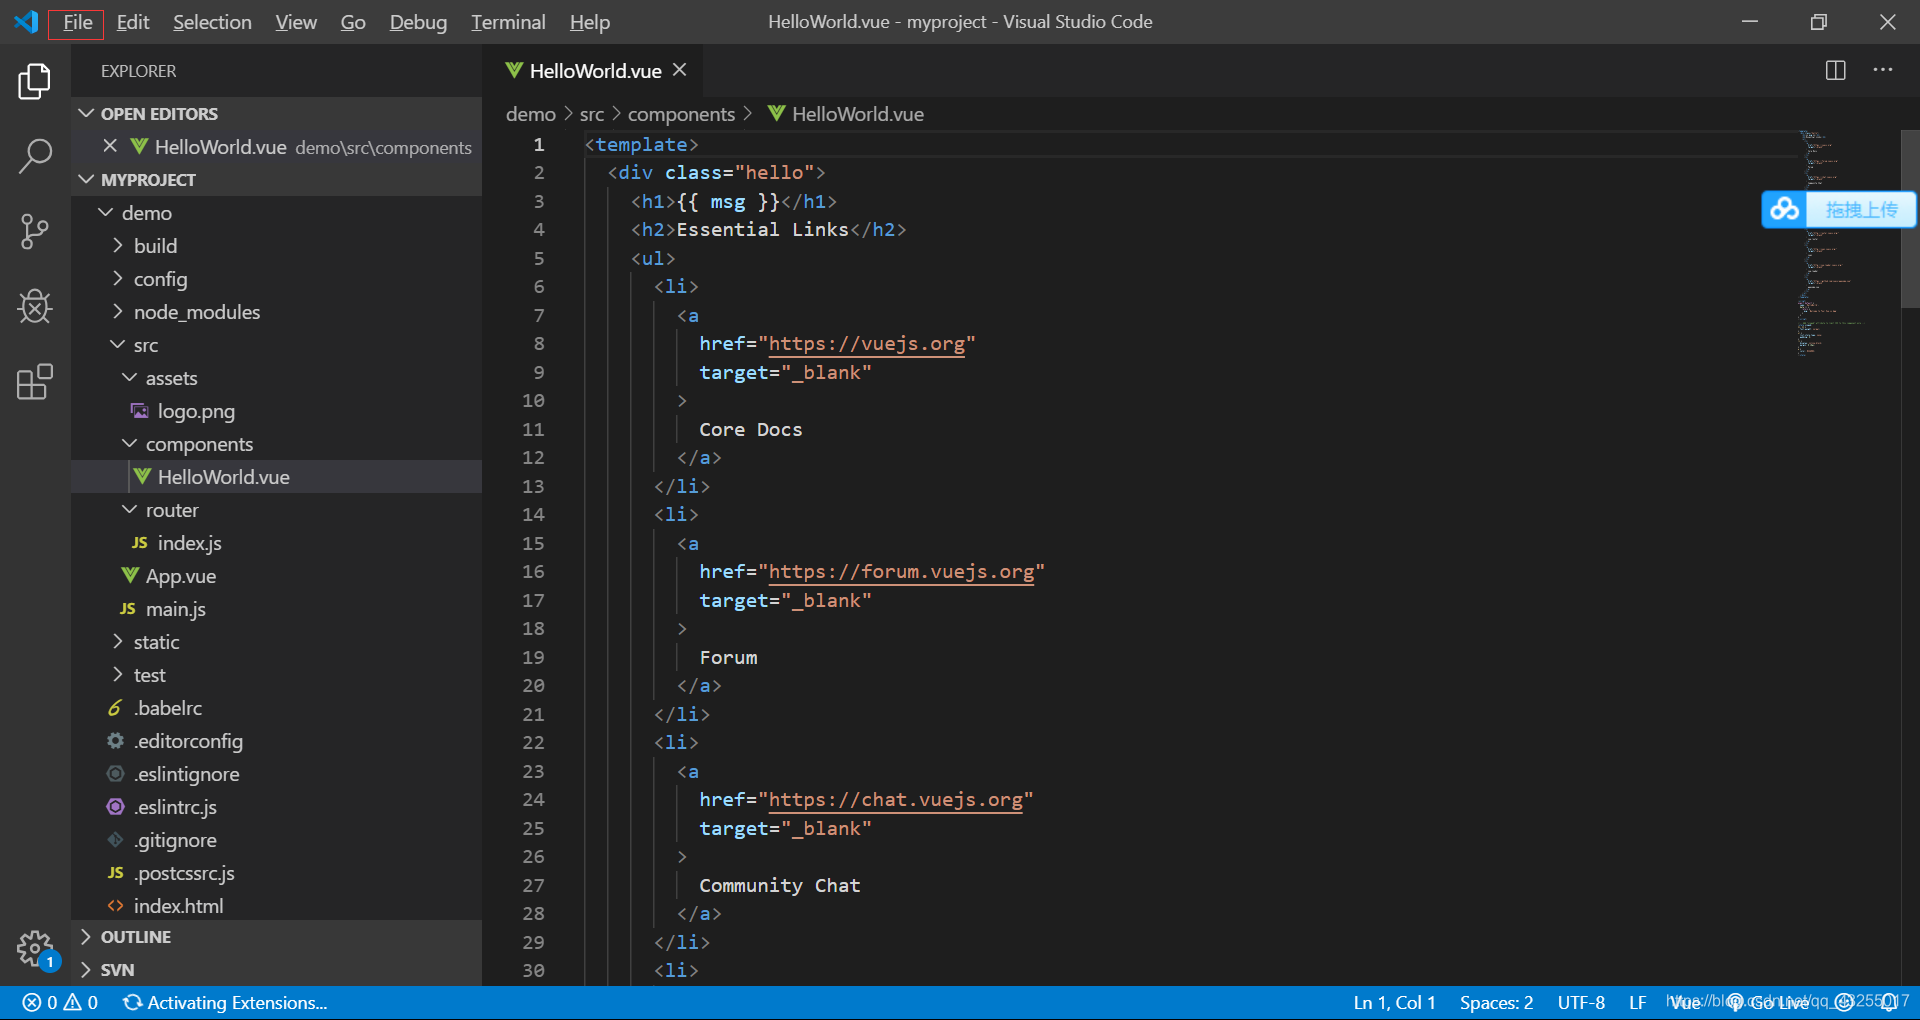This screenshot has width=1920, height=1020.
Task: Collapse the demo folder
Action: [276, 212]
